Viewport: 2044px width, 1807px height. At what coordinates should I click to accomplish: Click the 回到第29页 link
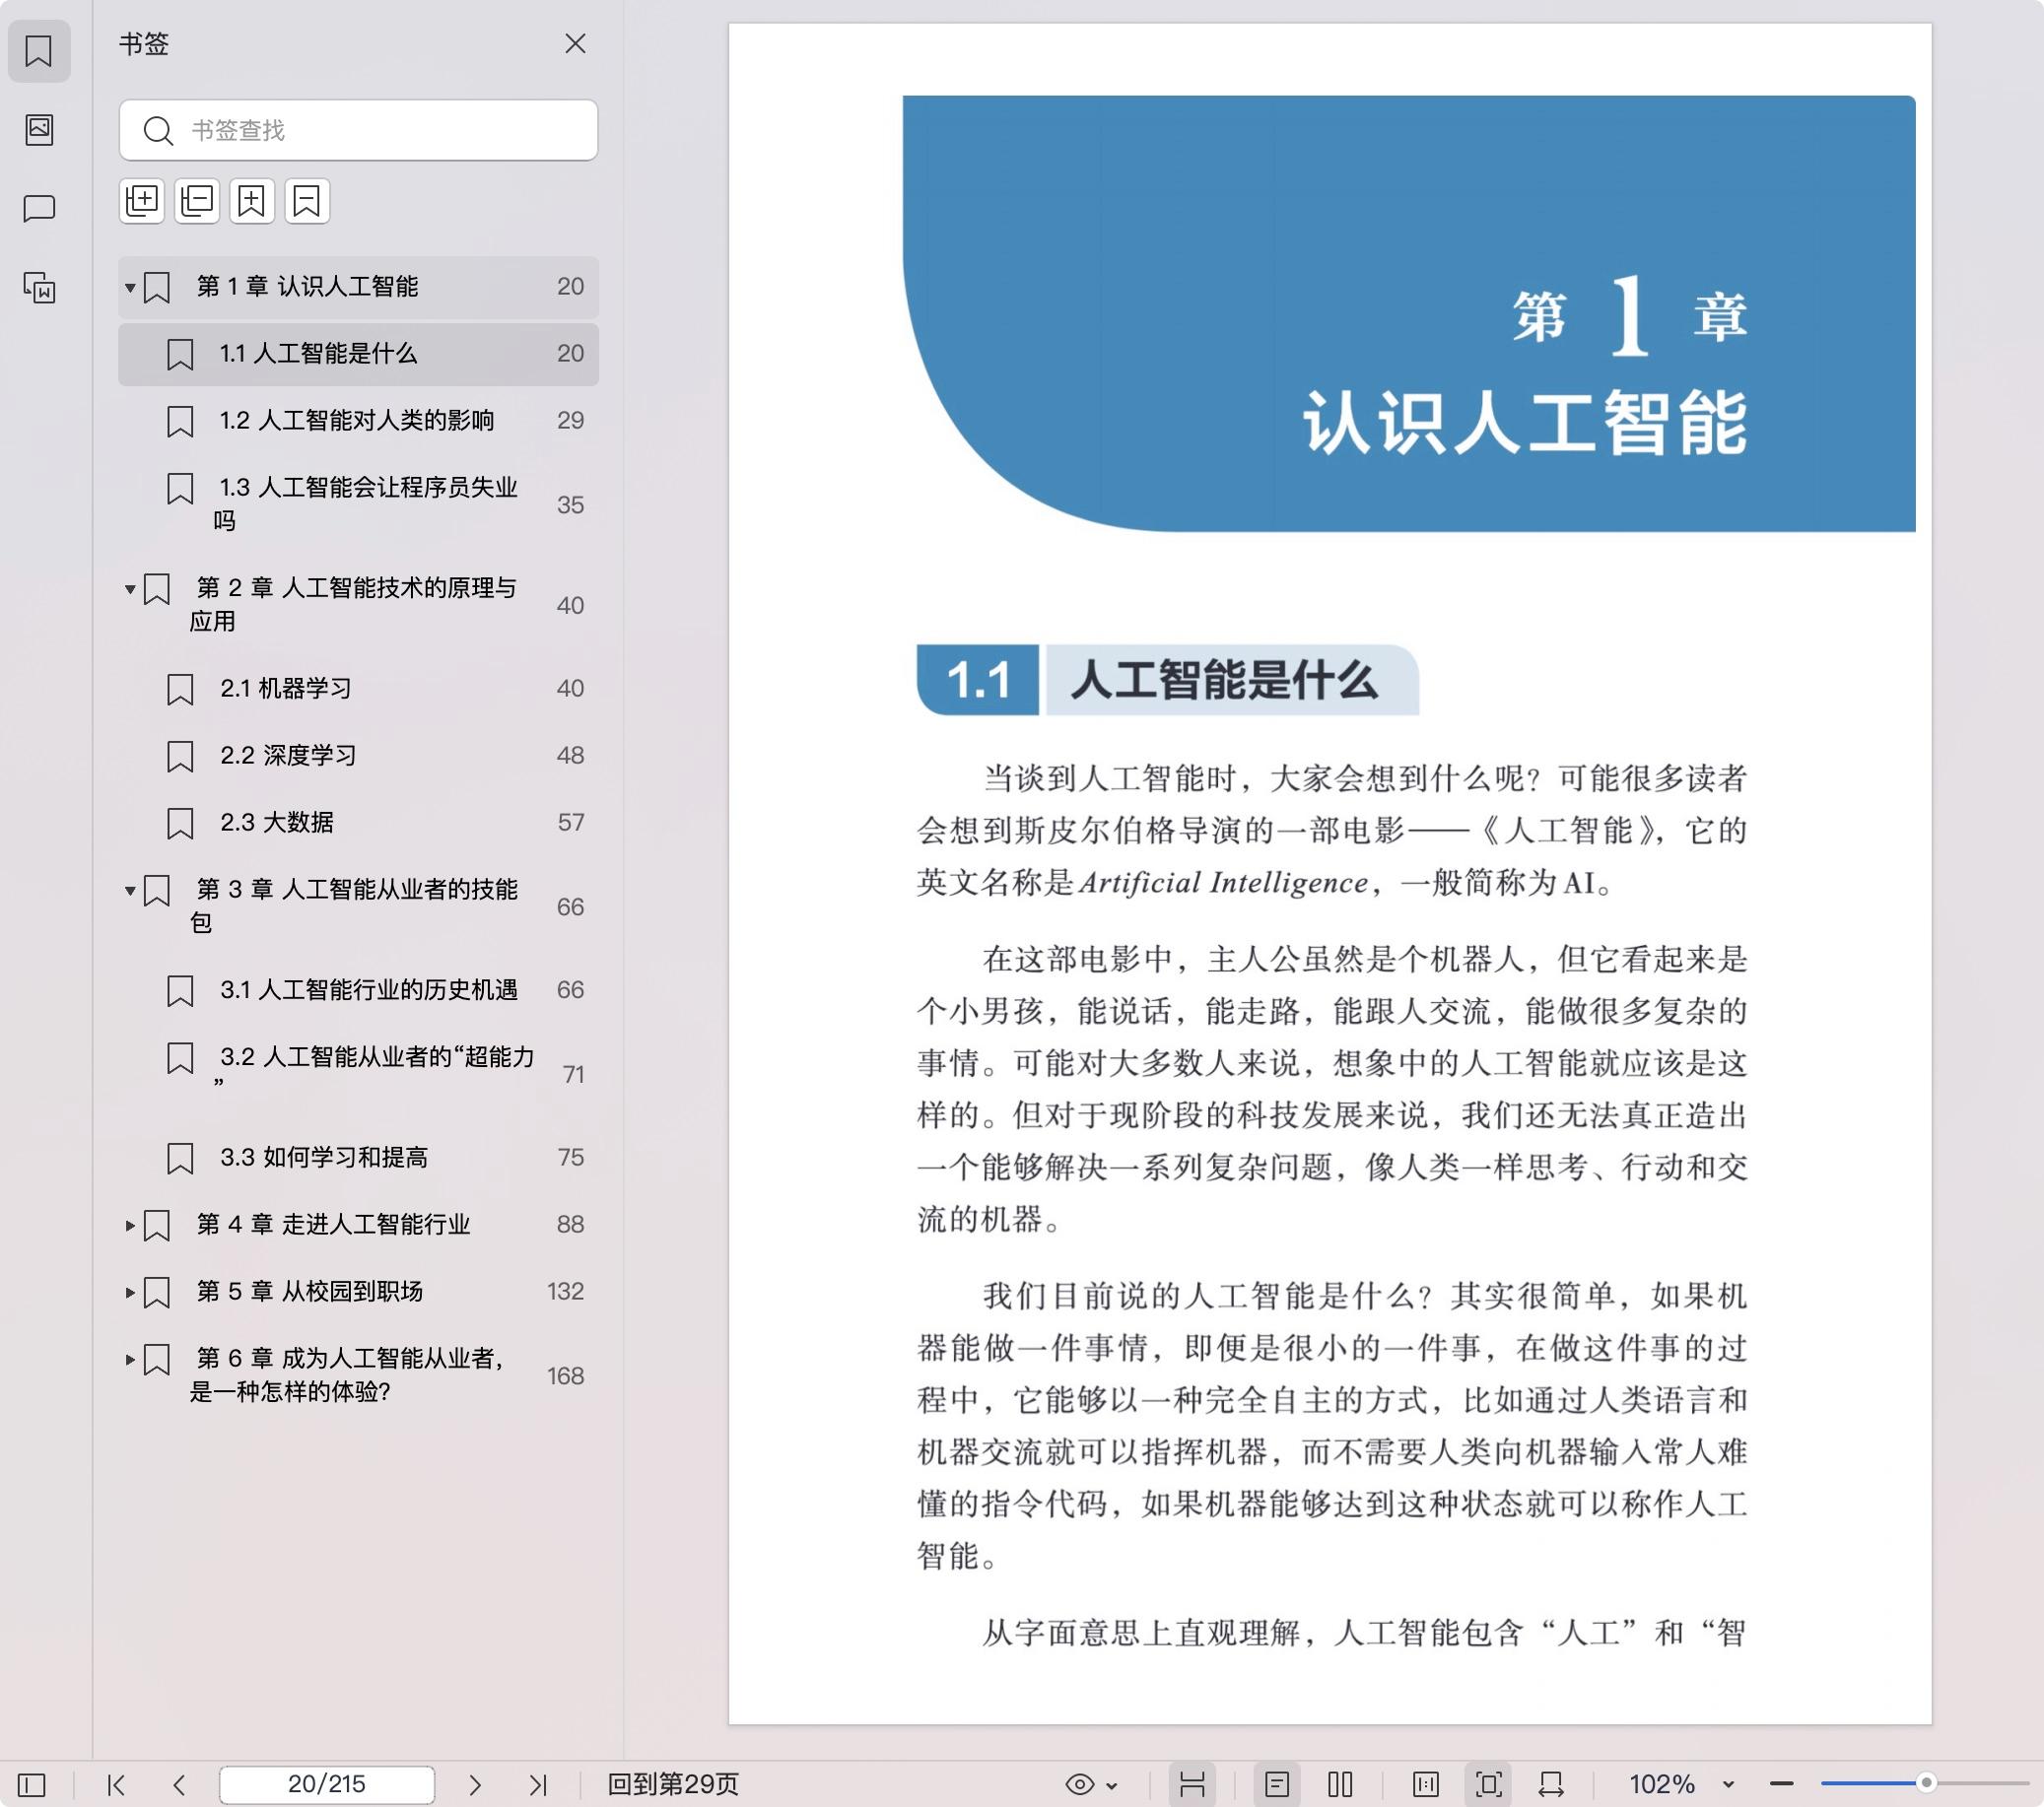pos(673,1784)
